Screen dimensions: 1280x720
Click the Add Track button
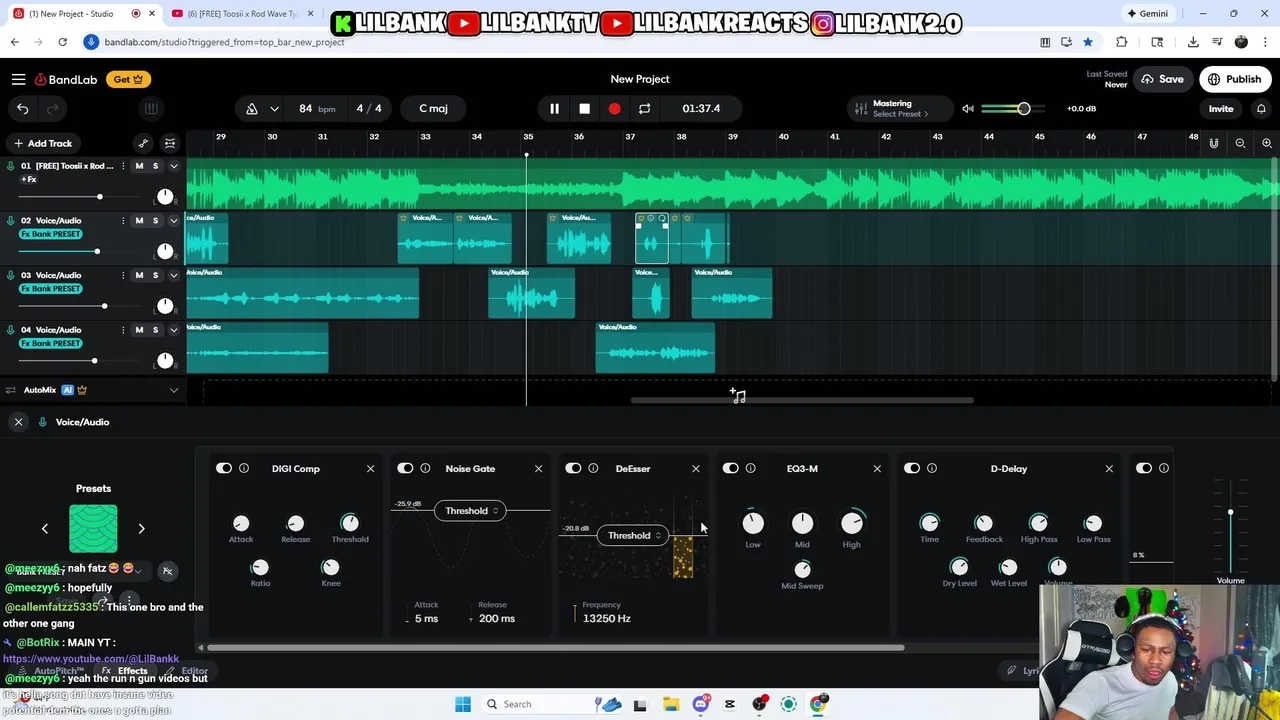pyautogui.click(x=42, y=143)
